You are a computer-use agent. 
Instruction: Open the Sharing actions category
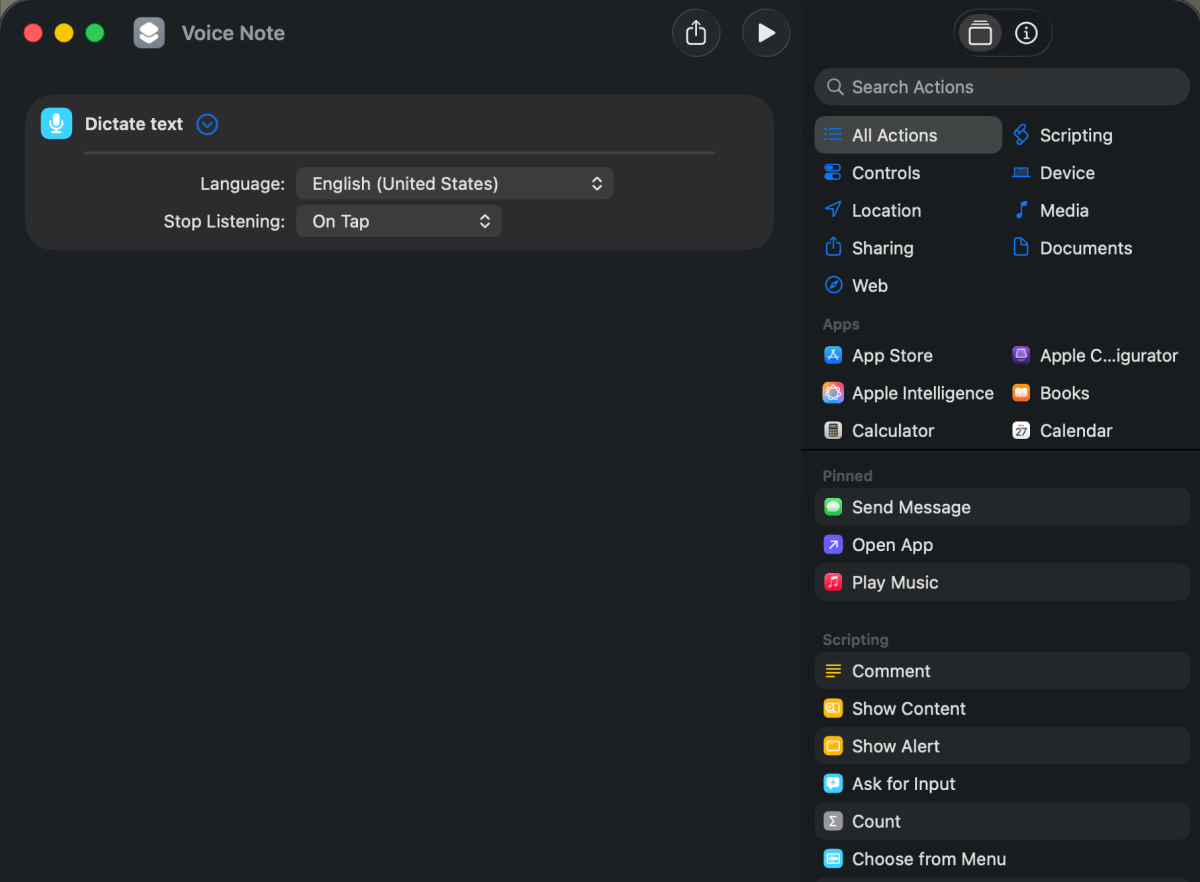click(x=882, y=247)
